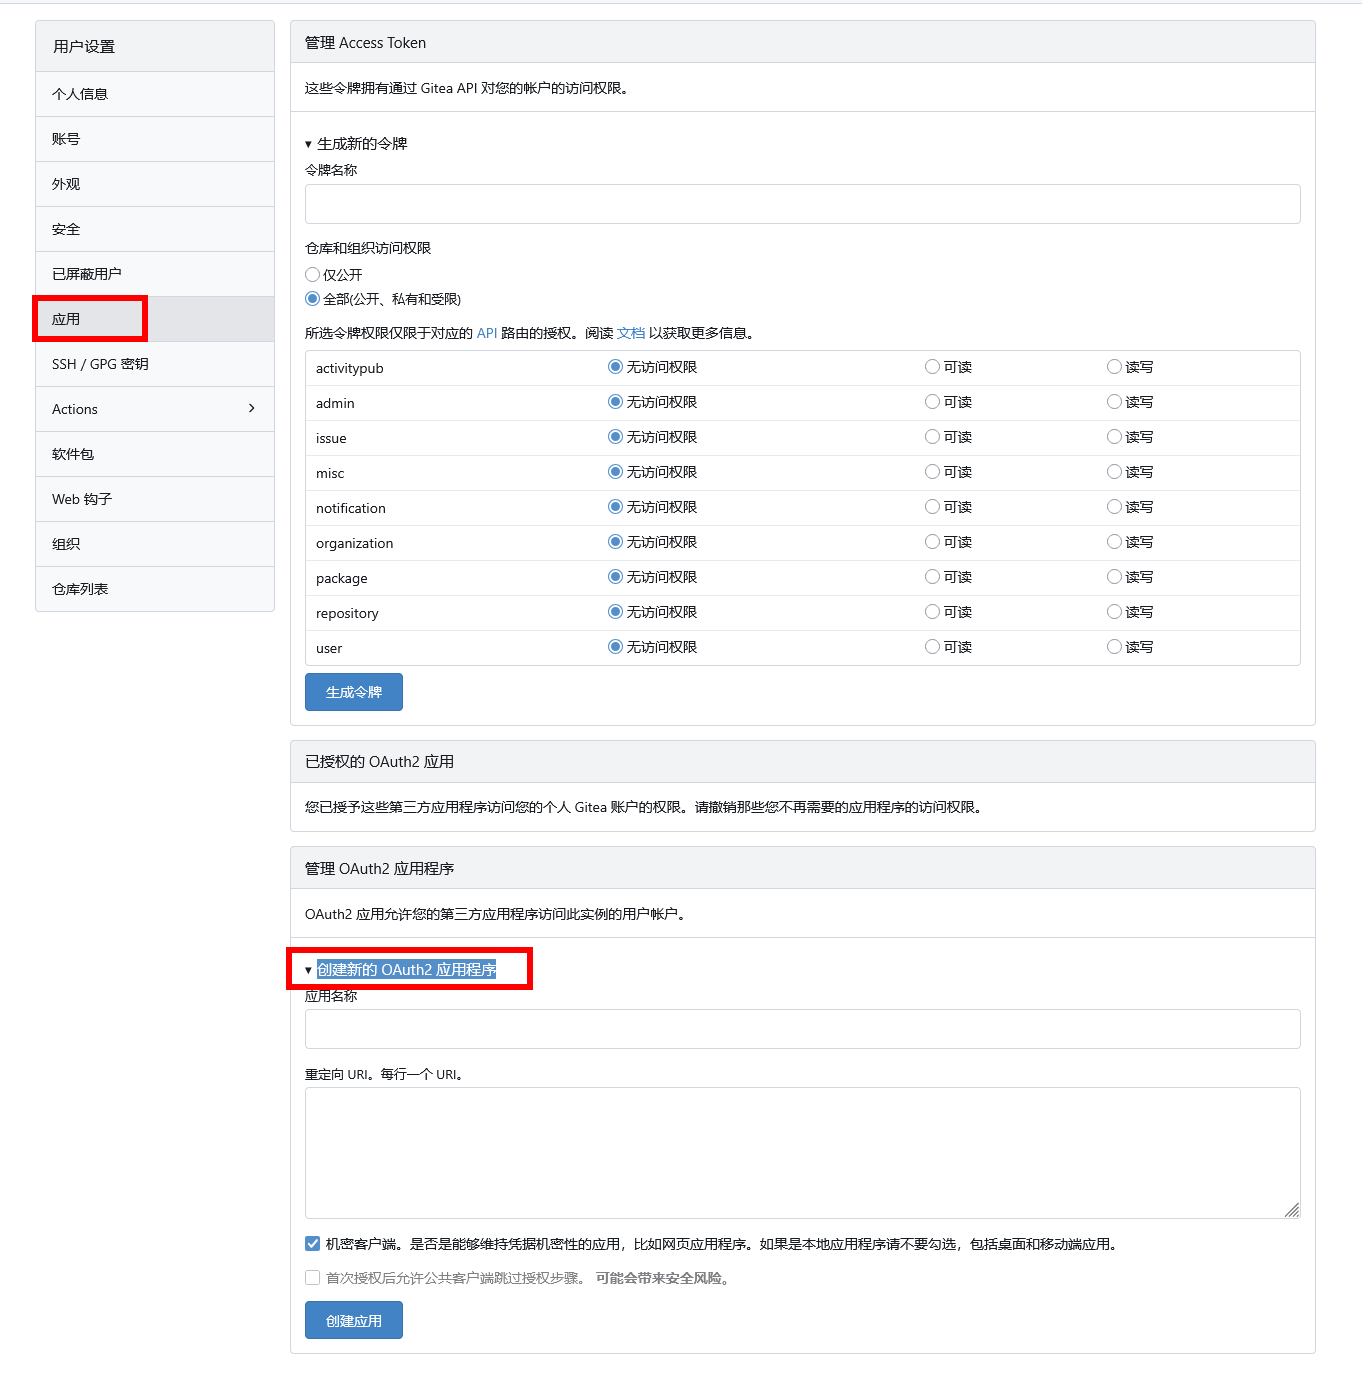Click into the 重定向 URI textarea
Viewport: 1362px width, 1375px height.
pyautogui.click(x=800, y=1152)
